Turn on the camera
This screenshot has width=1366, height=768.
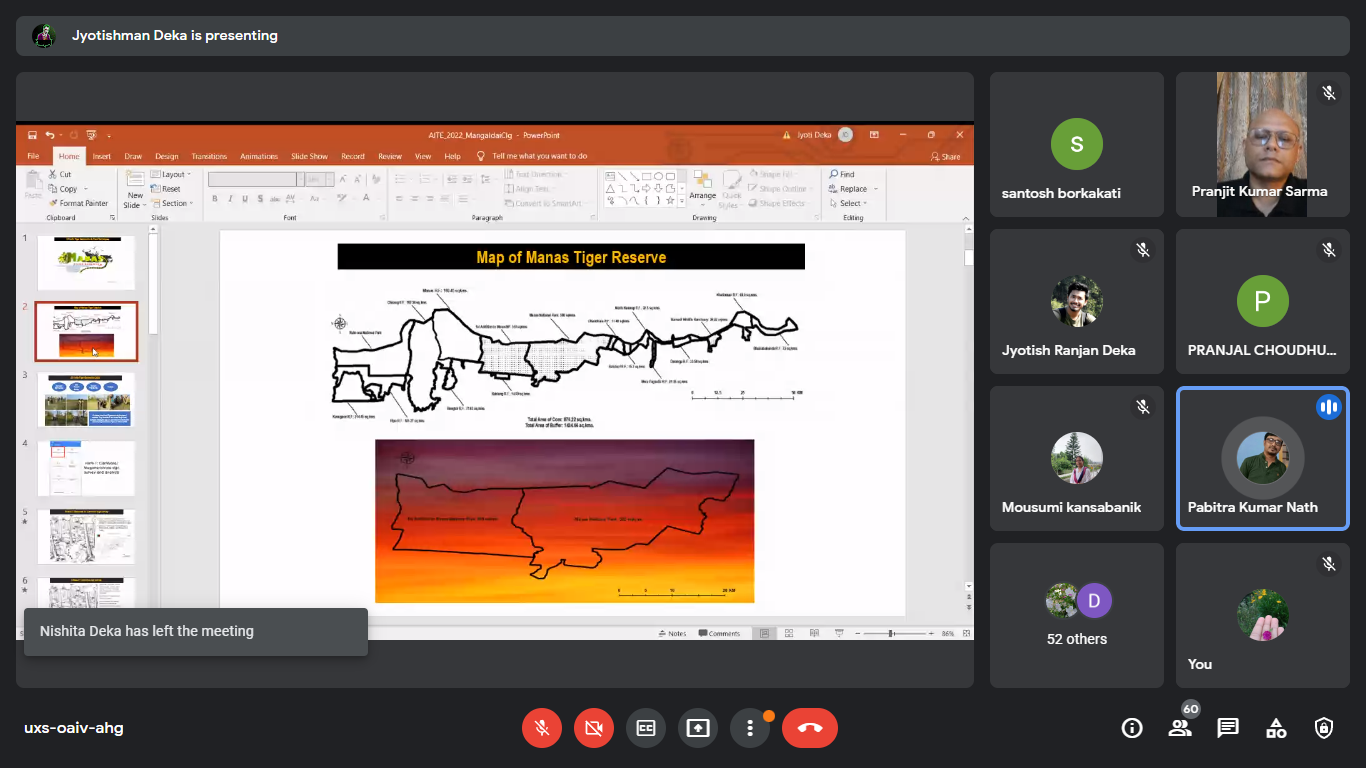pyautogui.click(x=594, y=728)
